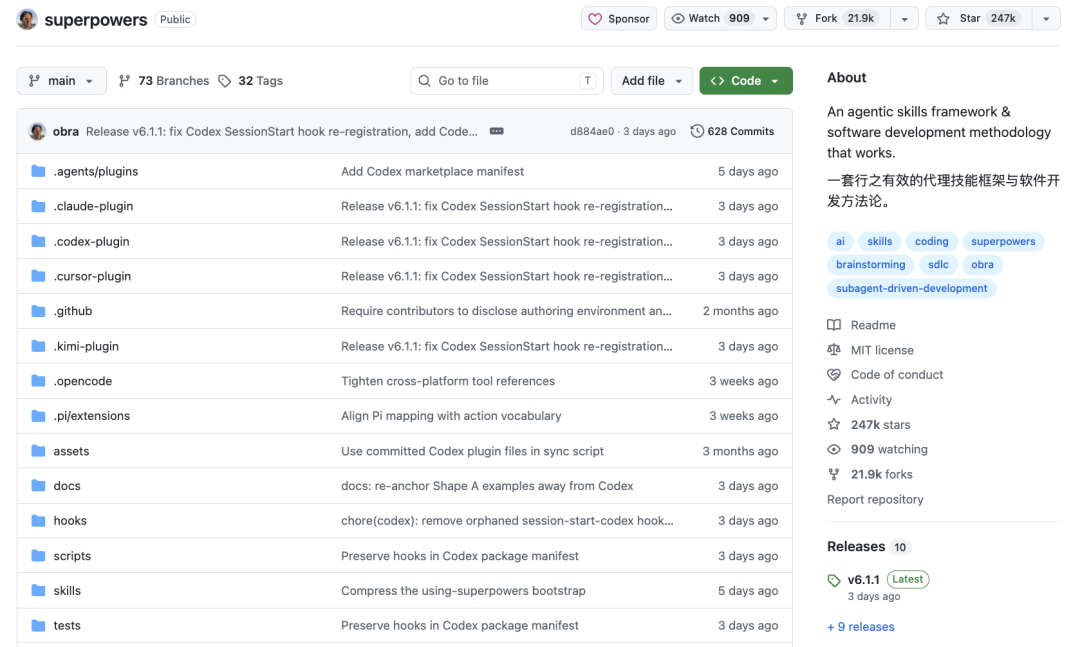Expand the Fork options dropdown arrow
The height and width of the screenshot is (647, 1080).
tap(904, 19)
